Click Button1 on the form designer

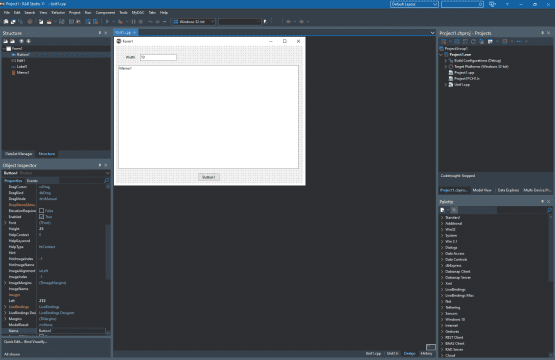click(208, 177)
